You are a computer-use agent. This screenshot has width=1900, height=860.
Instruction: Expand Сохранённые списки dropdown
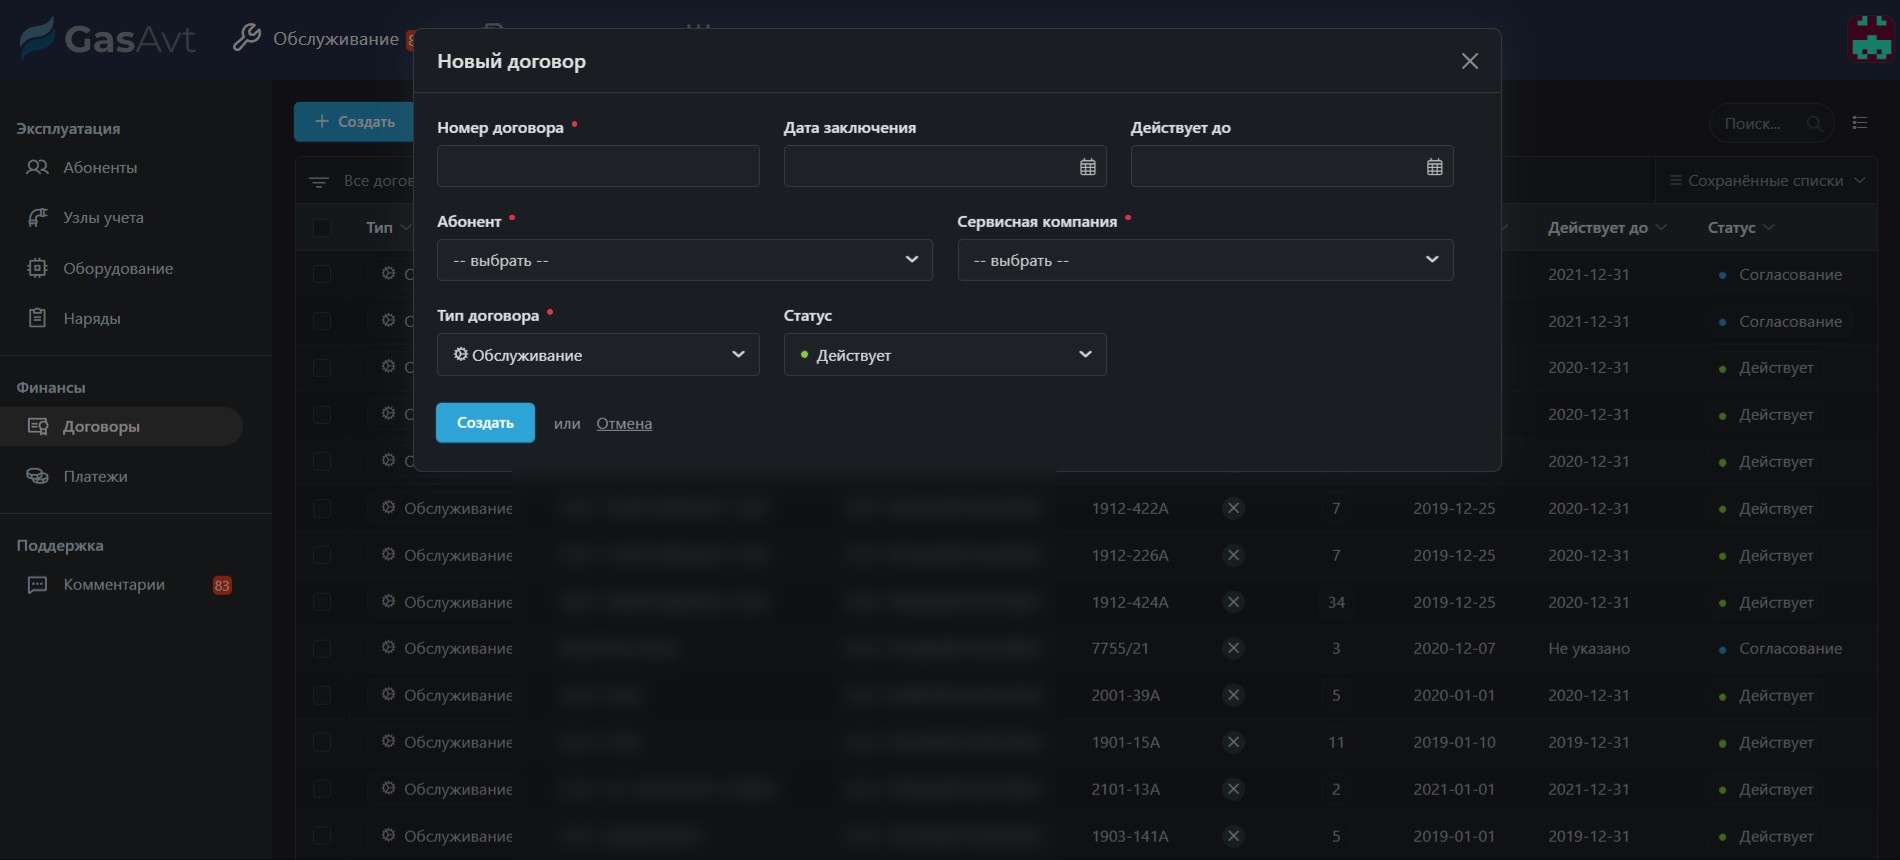point(1767,181)
